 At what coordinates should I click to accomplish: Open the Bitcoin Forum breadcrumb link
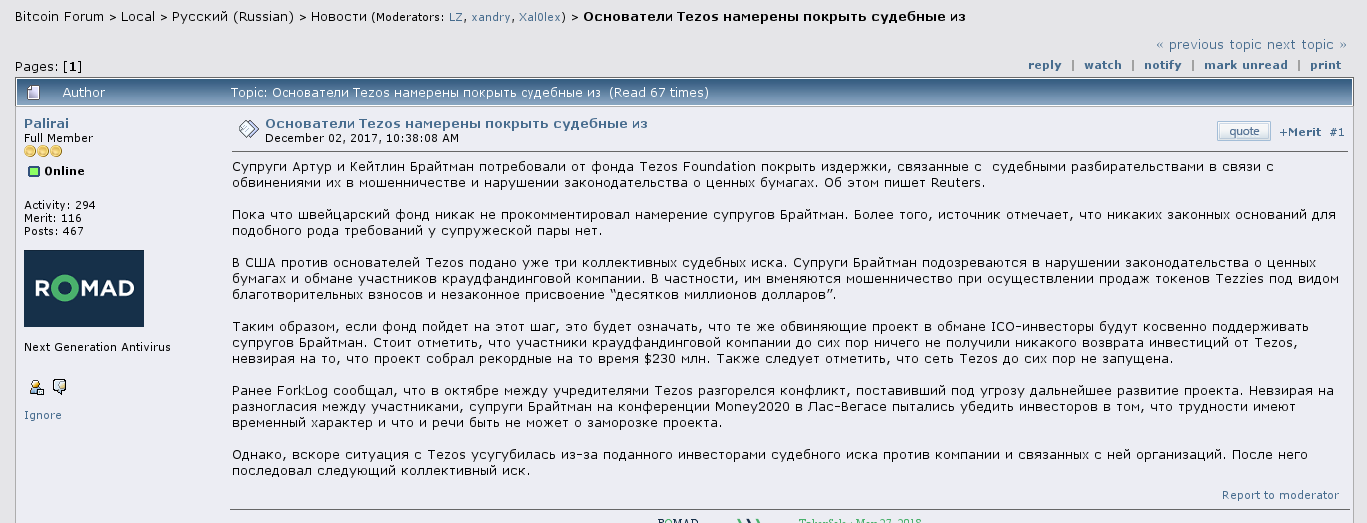(x=59, y=17)
